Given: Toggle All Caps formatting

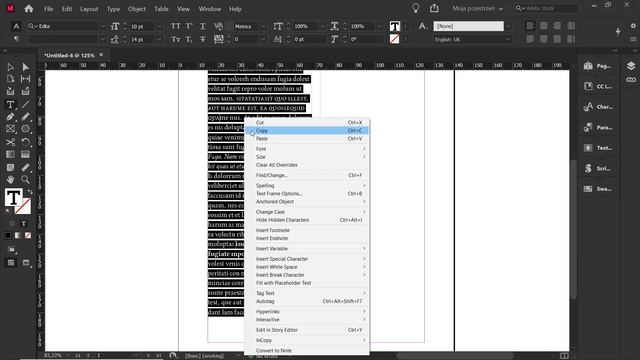Looking at the screenshot, I should click(x=176, y=26).
